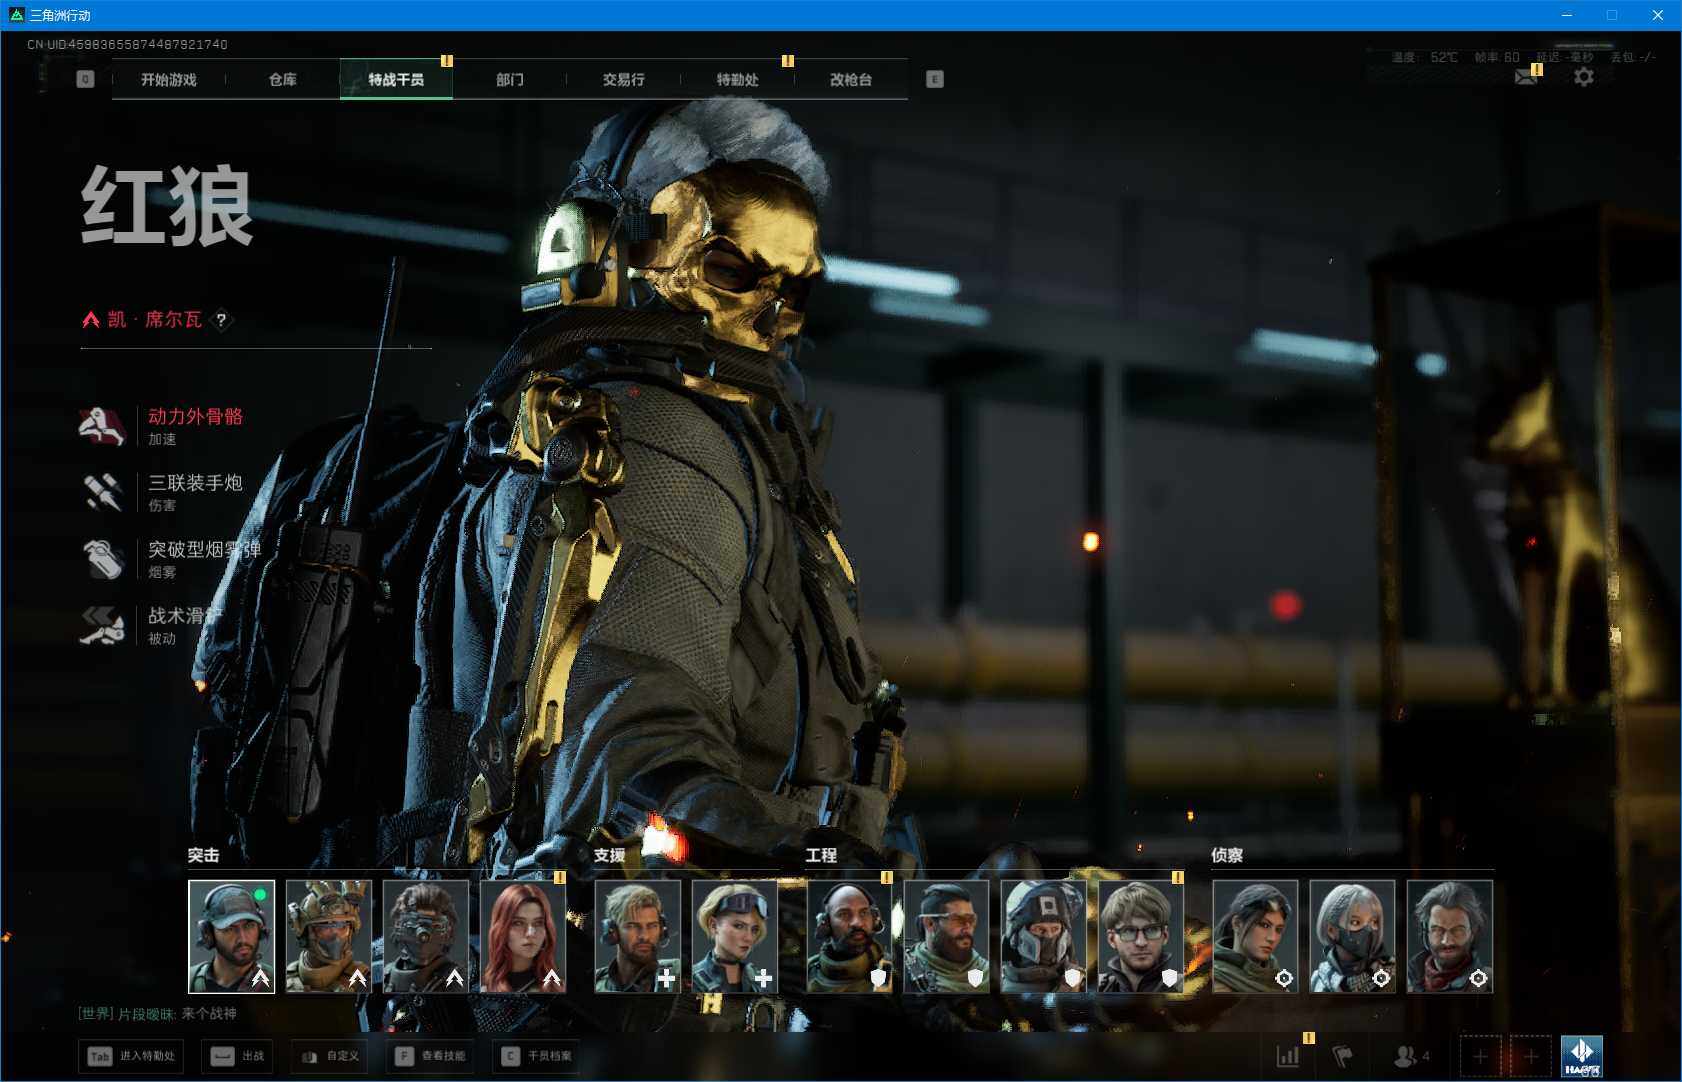This screenshot has width=1682, height=1082.
Task: Click the question mark next to 凯·席尔瓦
Action: 222,320
